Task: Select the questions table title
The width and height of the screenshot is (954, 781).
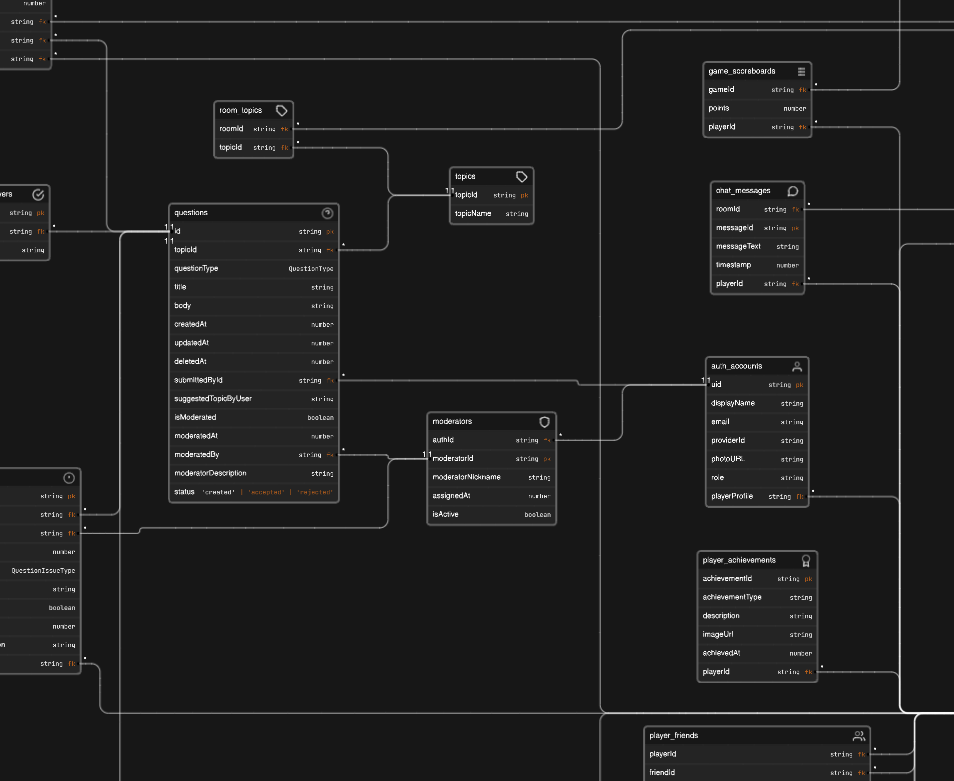Action: (x=192, y=213)
